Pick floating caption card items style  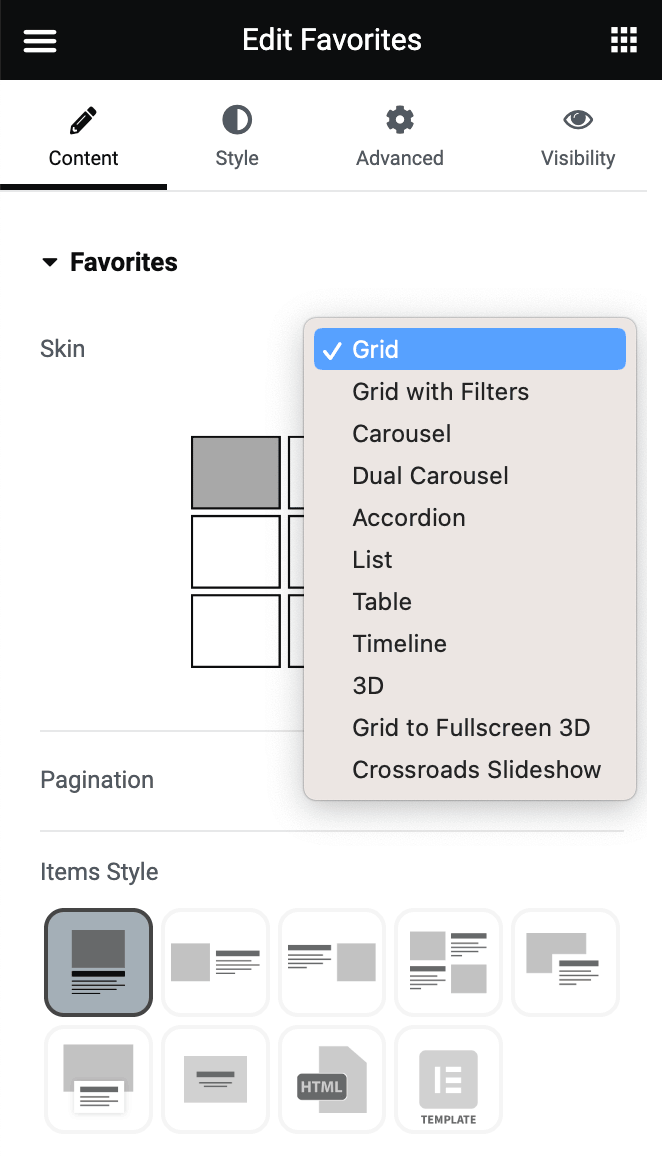click(x=99, y=1080)
